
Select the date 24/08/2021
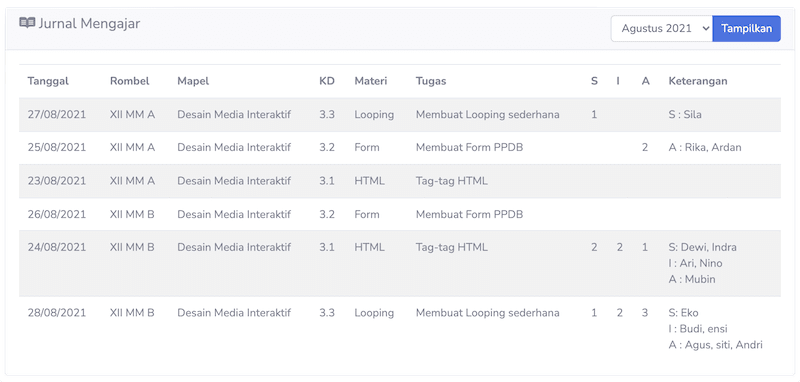pyautogui.click(x=57, y=247)
